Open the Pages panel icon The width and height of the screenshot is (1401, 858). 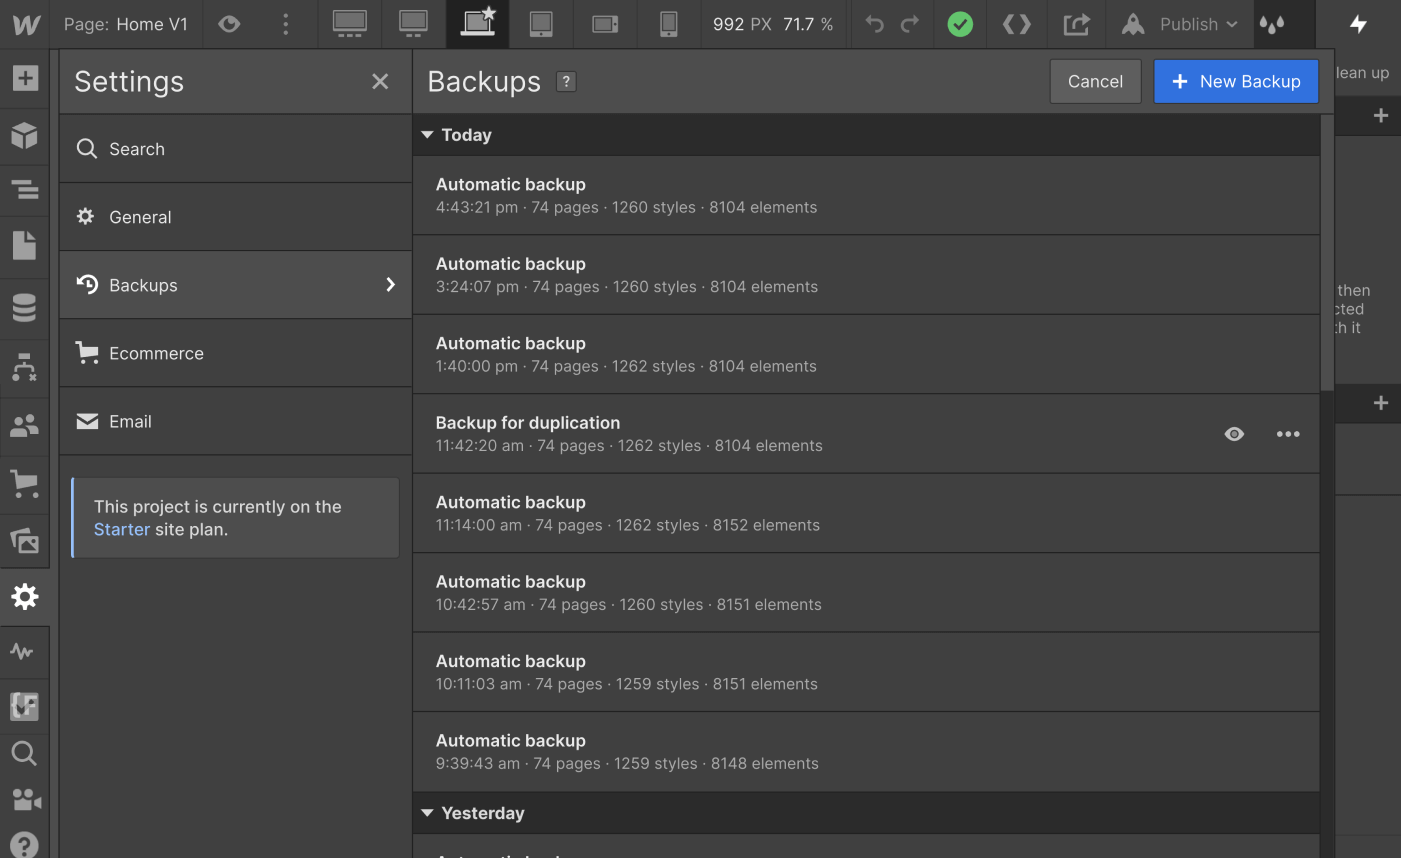pyautogui.click(x=24, y=245)
